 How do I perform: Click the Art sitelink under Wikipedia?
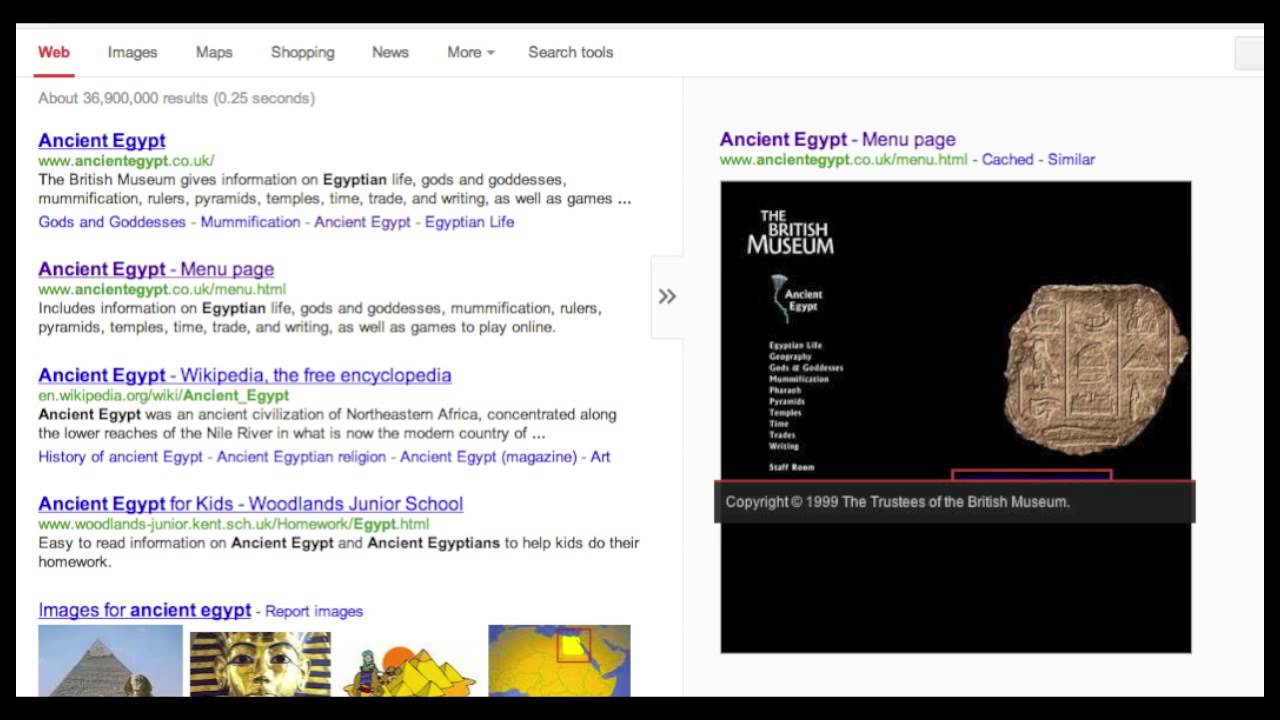pos(600,457)
